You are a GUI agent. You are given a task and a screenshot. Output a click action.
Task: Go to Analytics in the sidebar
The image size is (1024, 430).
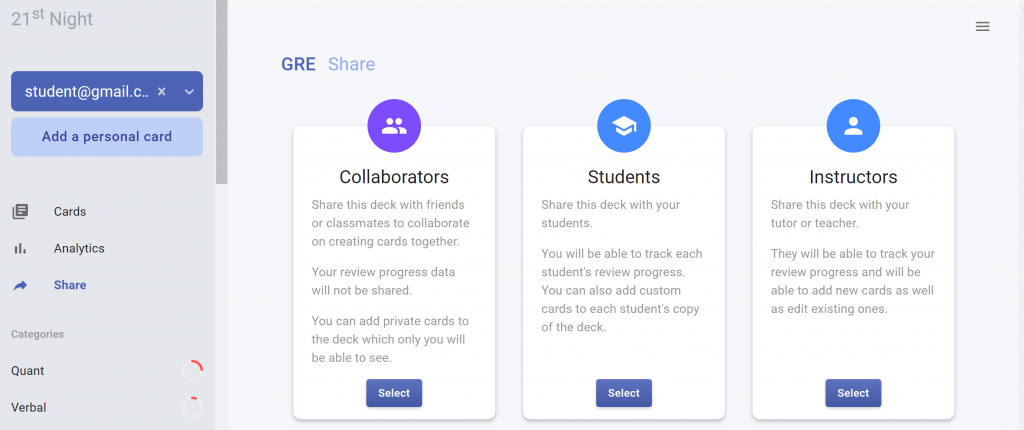click(79, 248)
